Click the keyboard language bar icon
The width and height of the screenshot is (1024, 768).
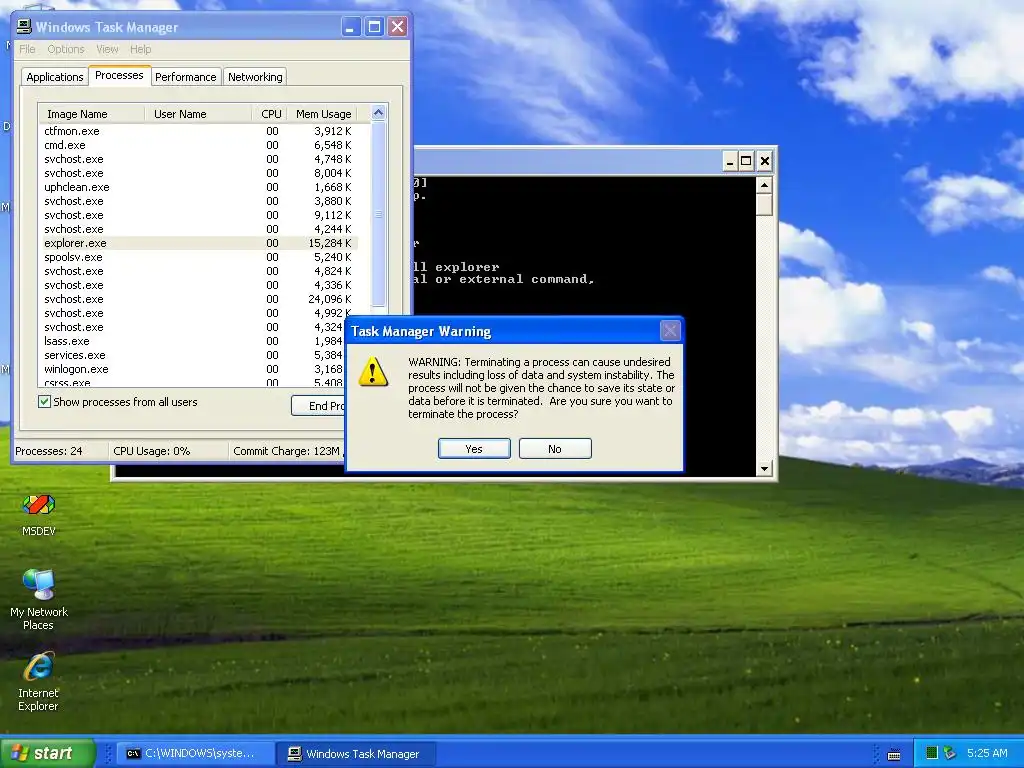895,755
